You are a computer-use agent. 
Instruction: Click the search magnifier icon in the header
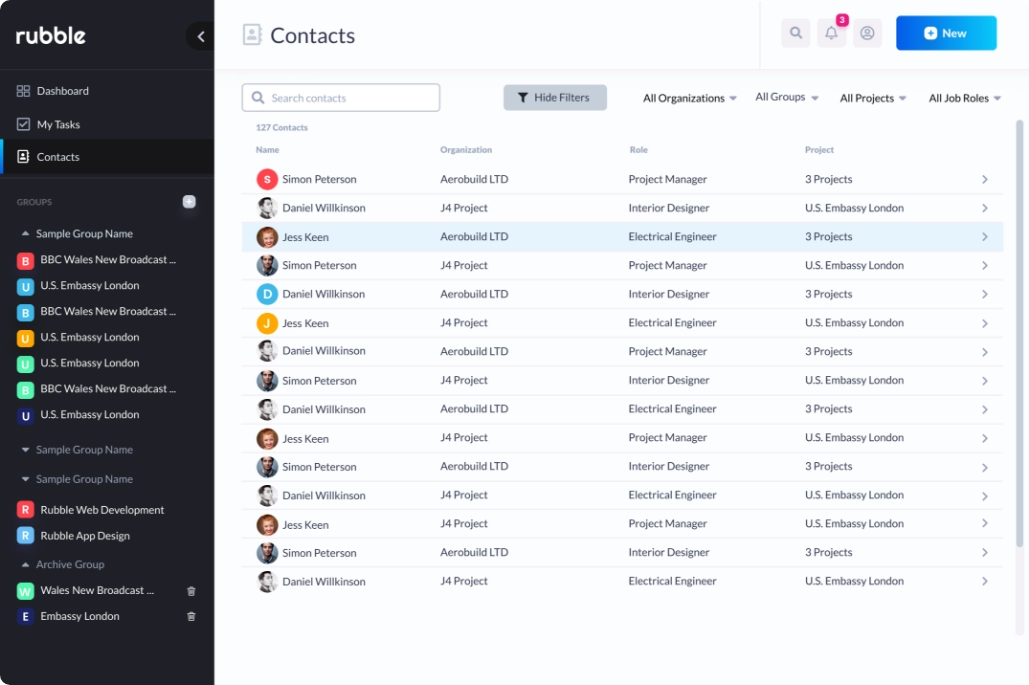795,32
